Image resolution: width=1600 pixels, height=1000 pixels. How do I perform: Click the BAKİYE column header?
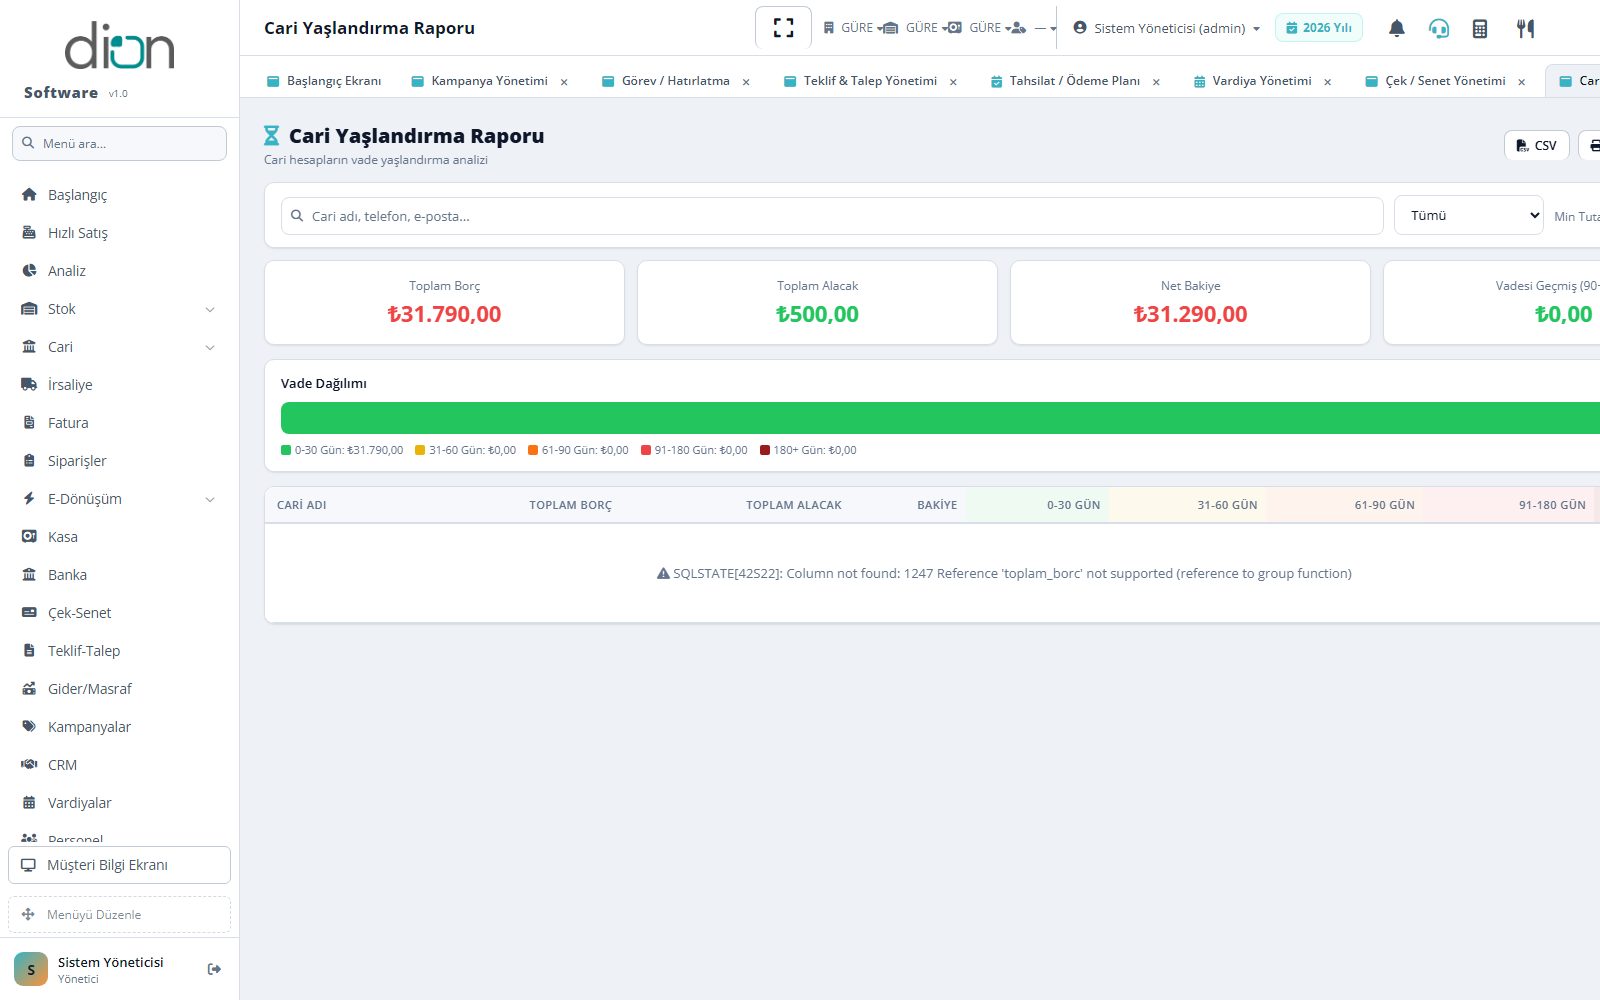pyautogui.click(x=937, y=505)
